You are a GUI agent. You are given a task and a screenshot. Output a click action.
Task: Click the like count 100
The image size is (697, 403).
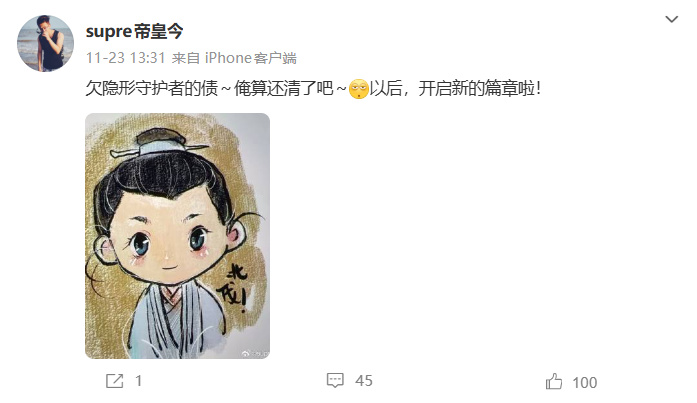coord(585,383)
